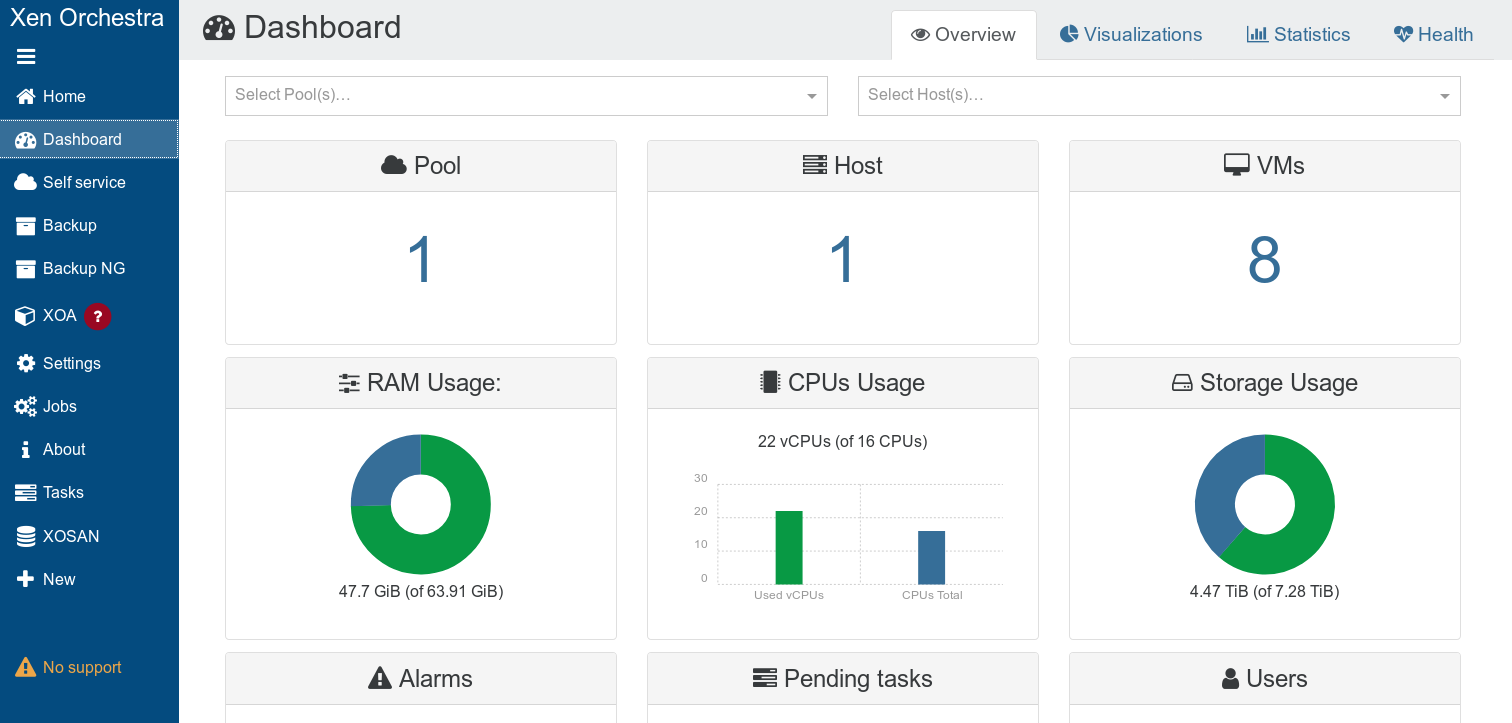Click the Alarms warning triangle icon
The image size is (1512, 723).
[x=380, y=679]
